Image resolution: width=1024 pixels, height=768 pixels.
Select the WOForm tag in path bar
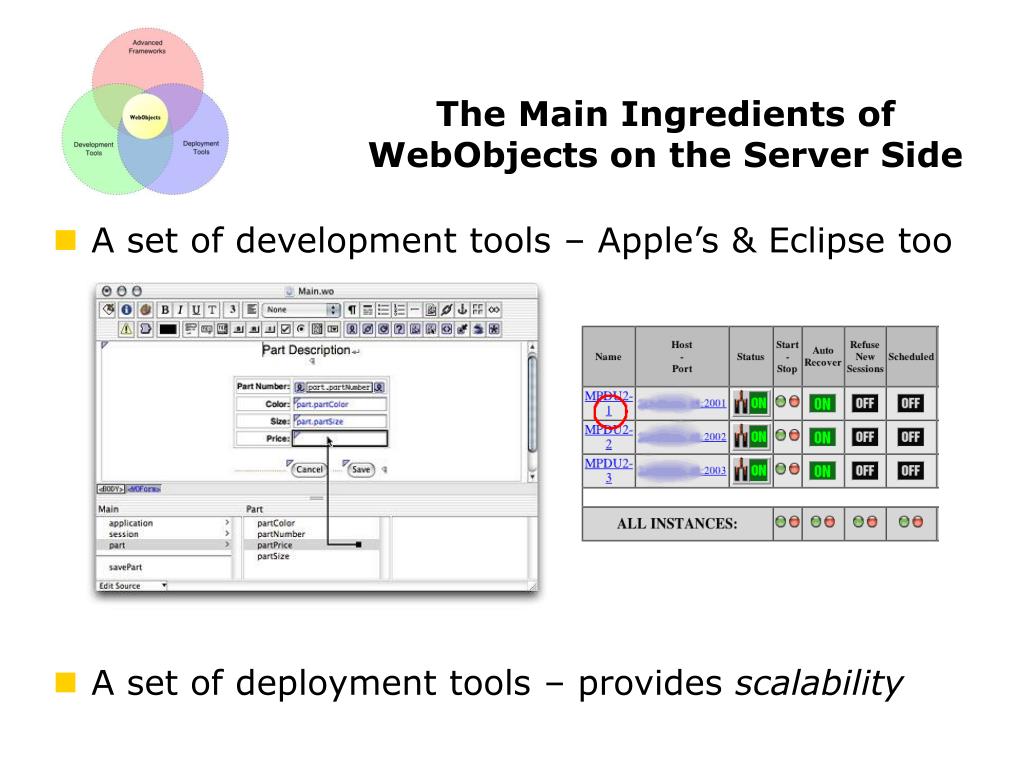tap(144, 488)
